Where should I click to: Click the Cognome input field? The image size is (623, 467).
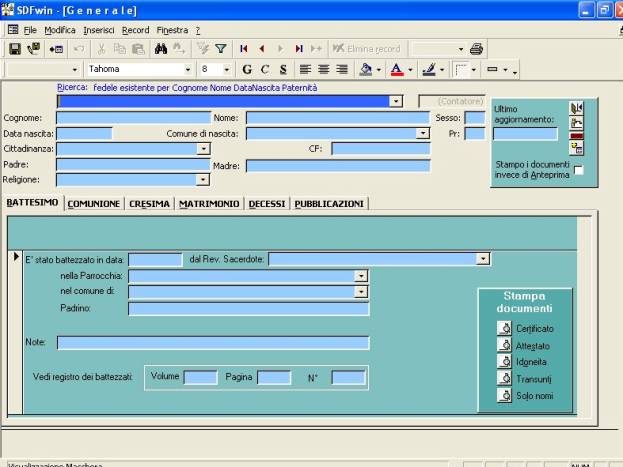point(134,118)
